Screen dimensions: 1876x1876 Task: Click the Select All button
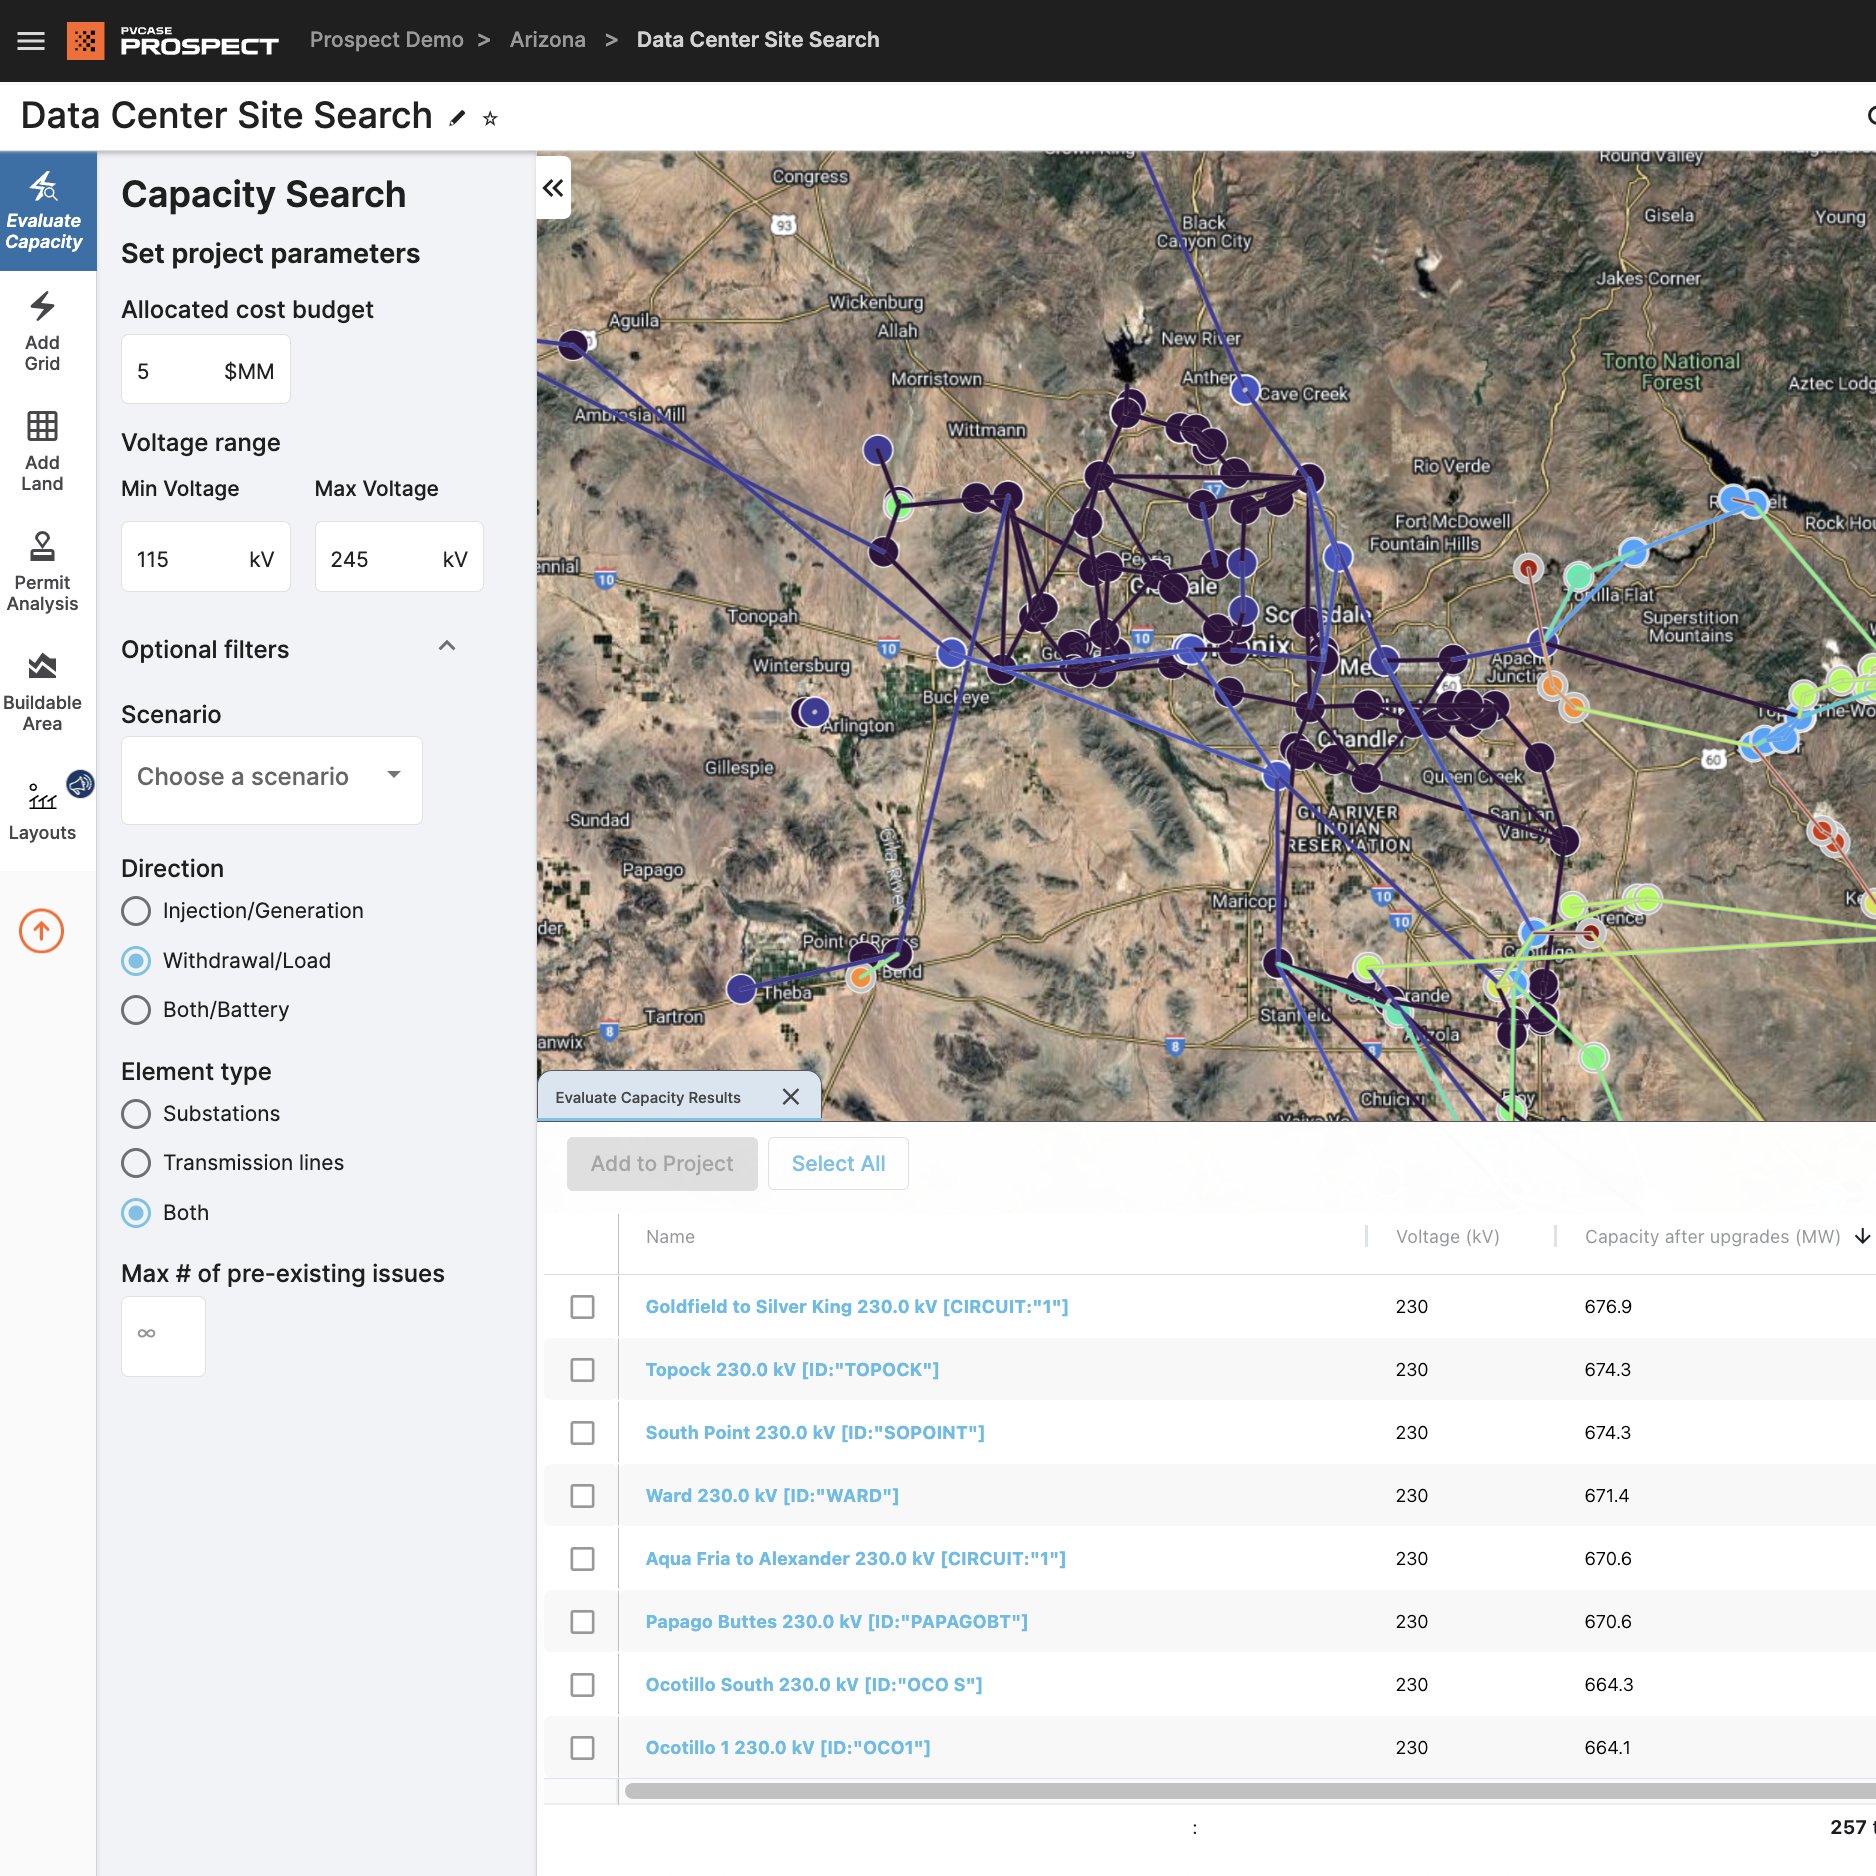point(838,1163)
